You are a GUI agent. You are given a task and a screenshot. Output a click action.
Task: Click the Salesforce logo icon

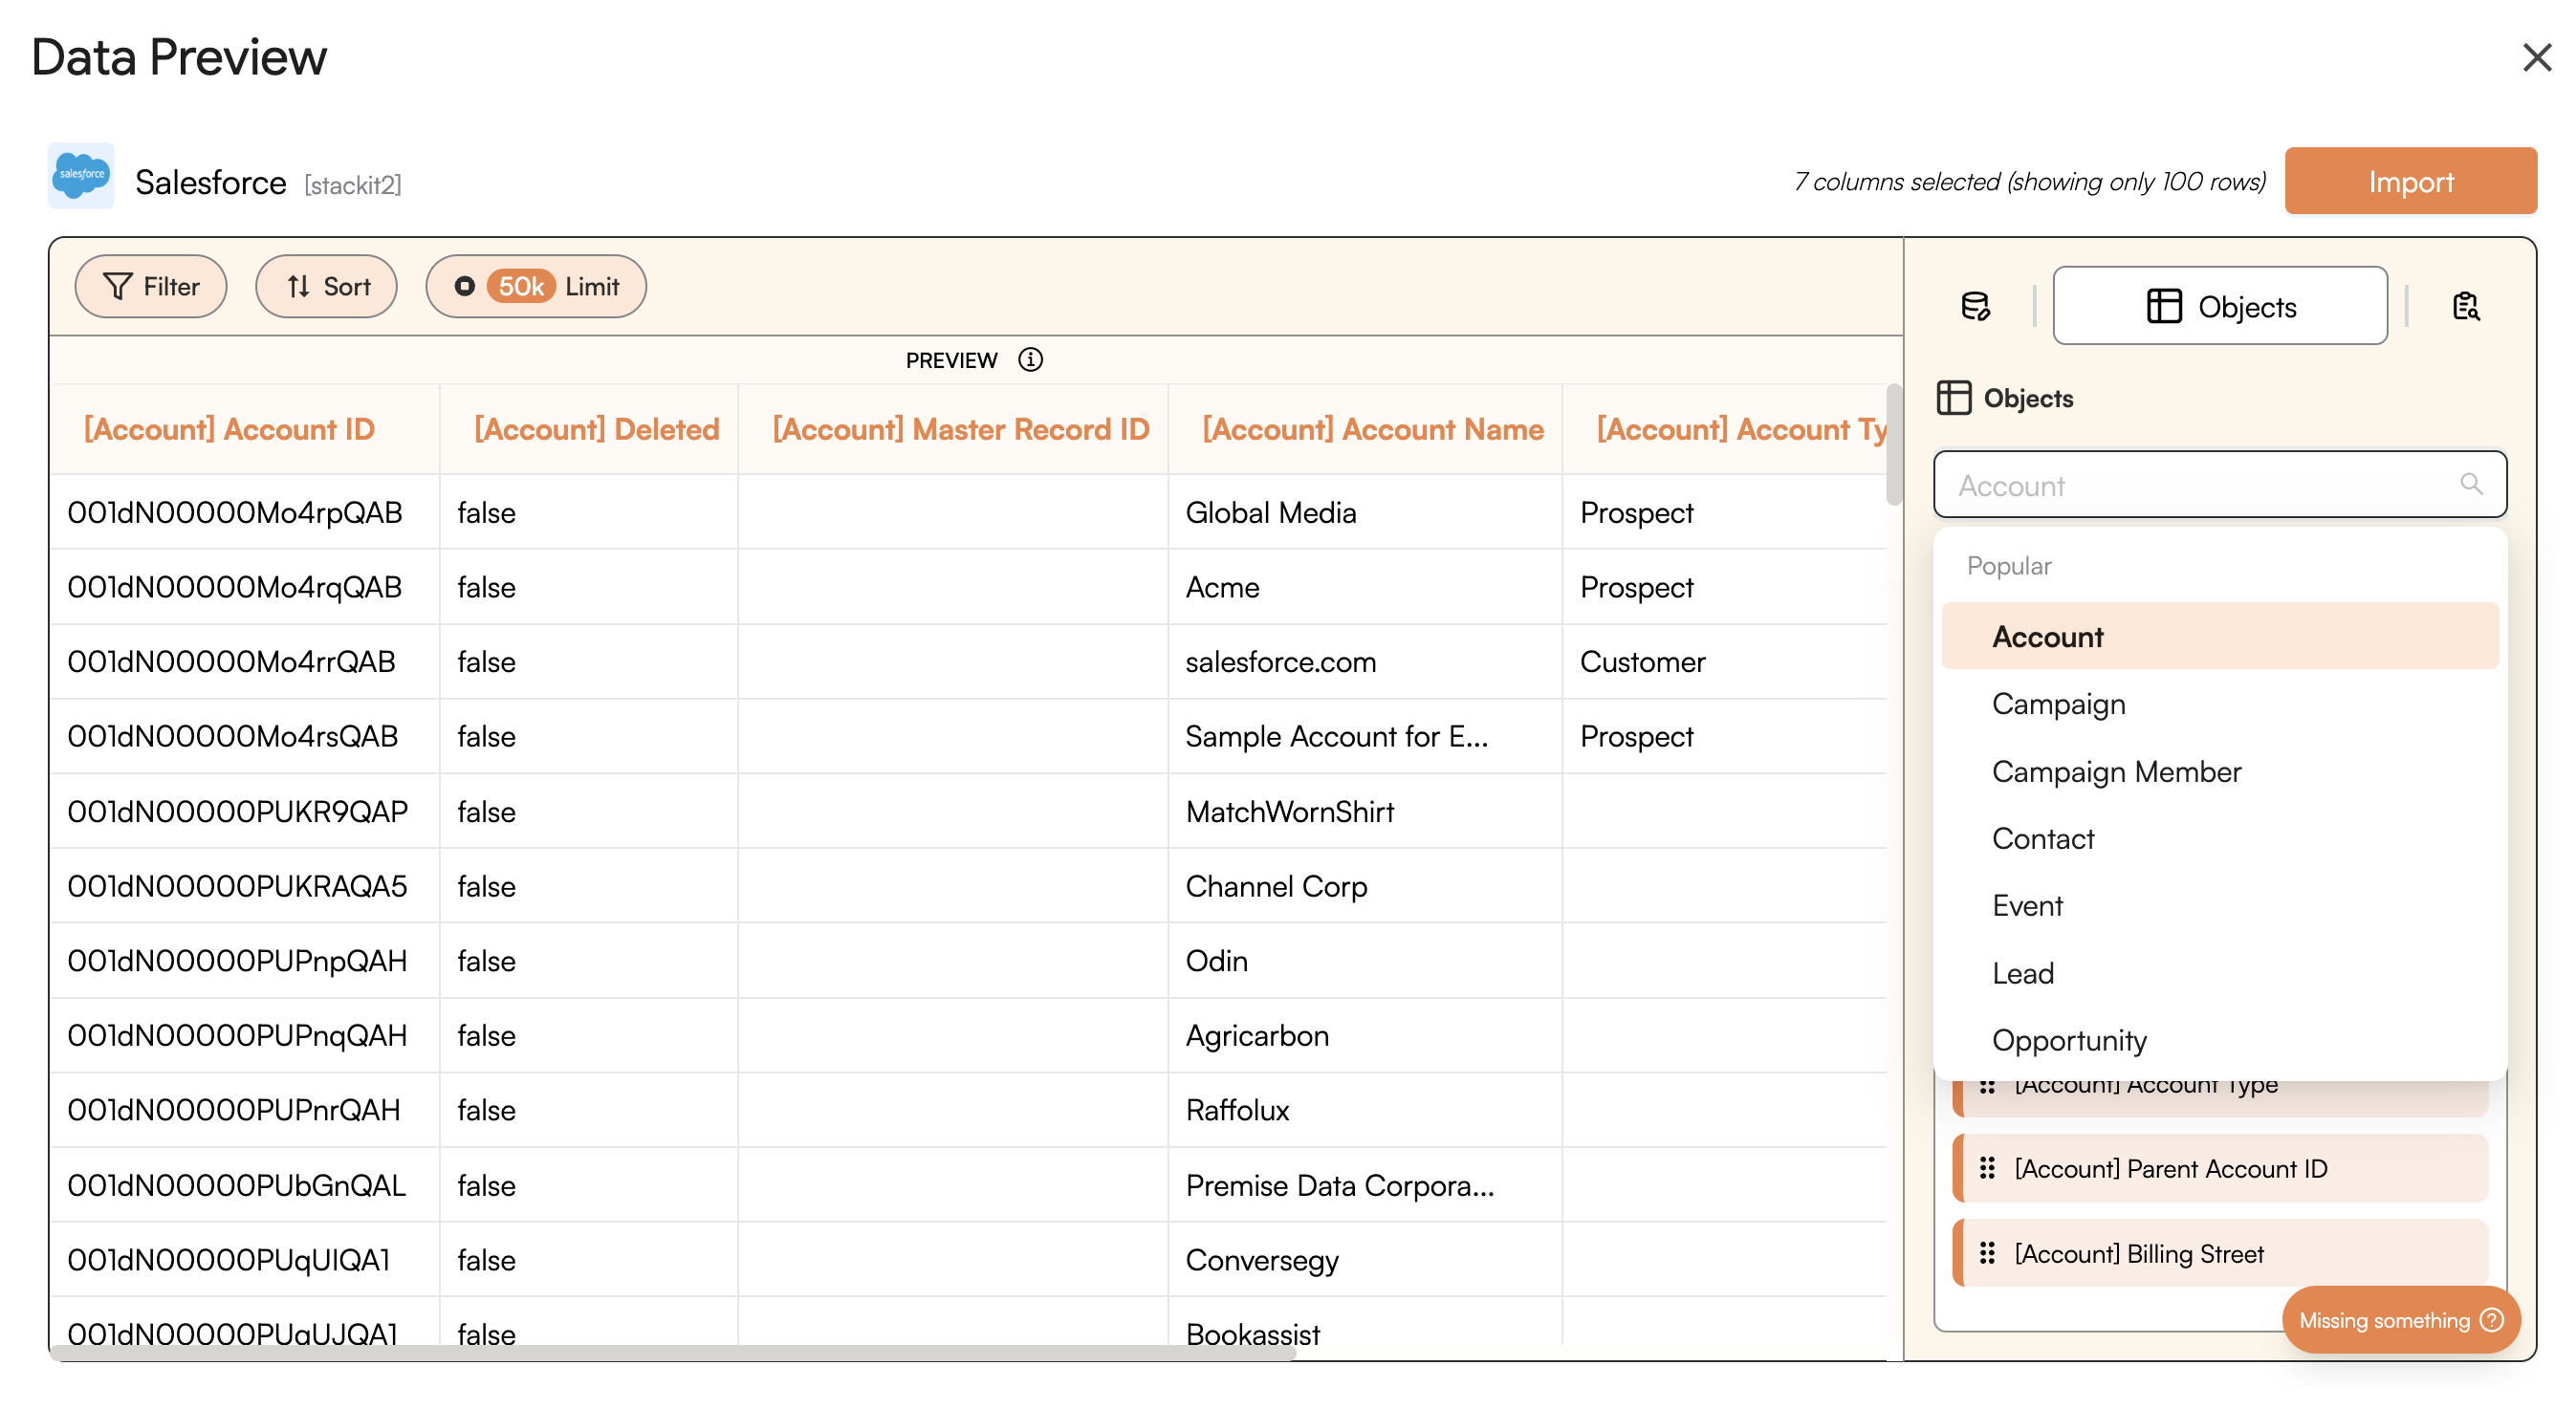click(x=81, y=176)
